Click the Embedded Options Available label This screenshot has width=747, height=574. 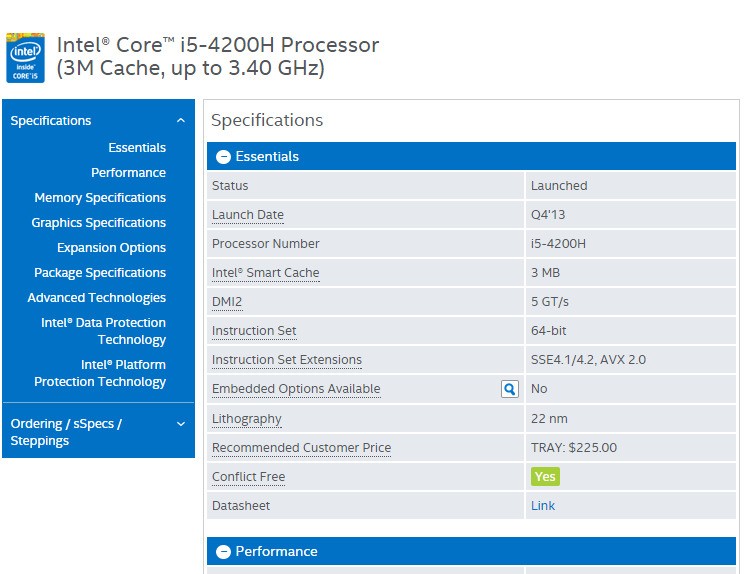click(x=296, y=389)
